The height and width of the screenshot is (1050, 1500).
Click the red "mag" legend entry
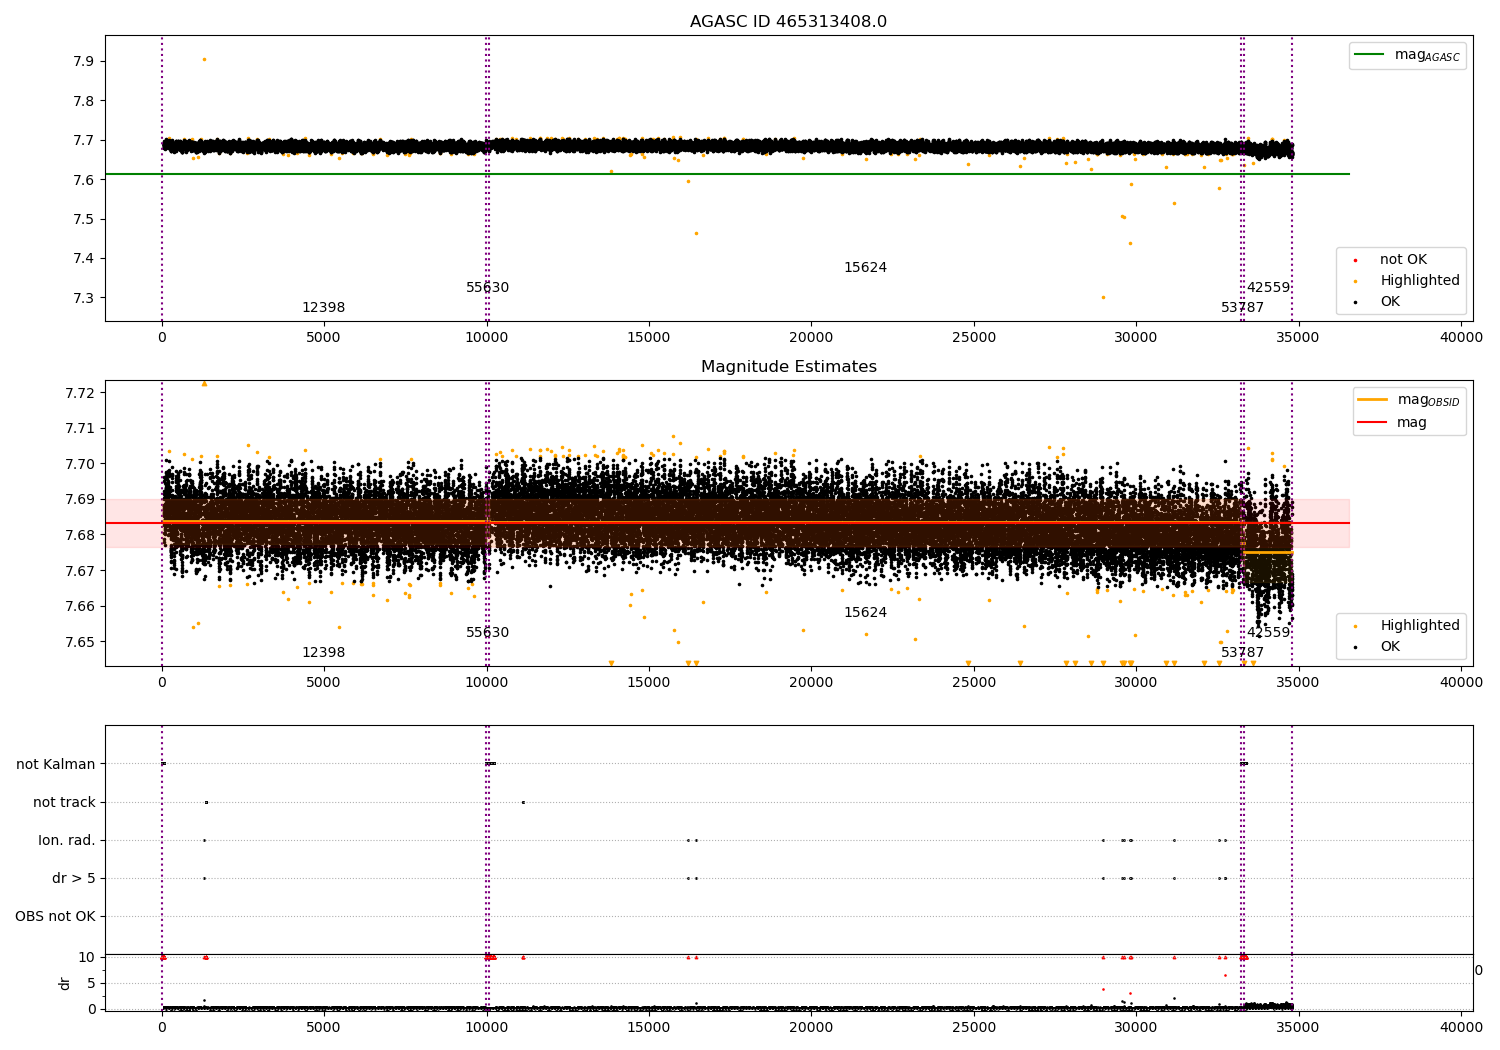1394,423
